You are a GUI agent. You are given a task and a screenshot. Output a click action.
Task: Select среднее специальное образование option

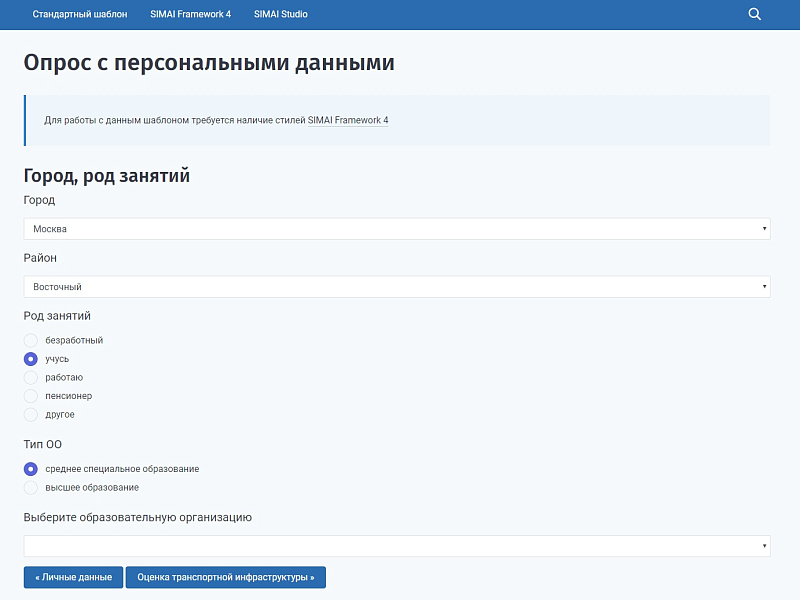31,468
